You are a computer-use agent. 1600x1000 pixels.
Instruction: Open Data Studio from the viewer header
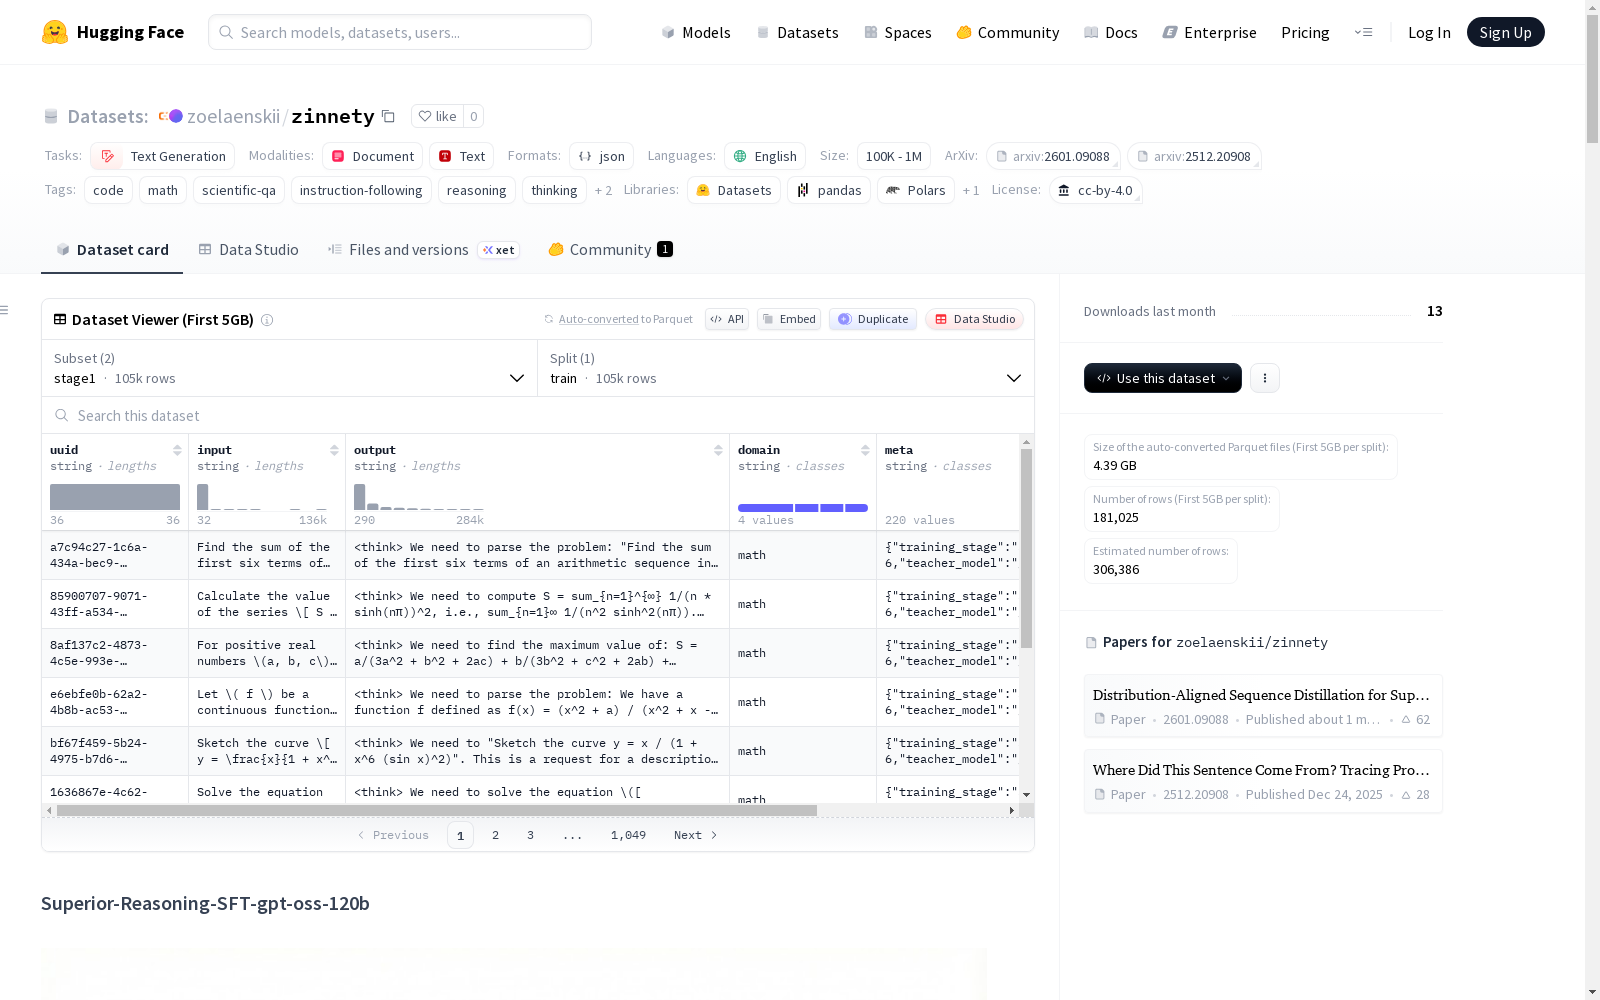[974, 319]
